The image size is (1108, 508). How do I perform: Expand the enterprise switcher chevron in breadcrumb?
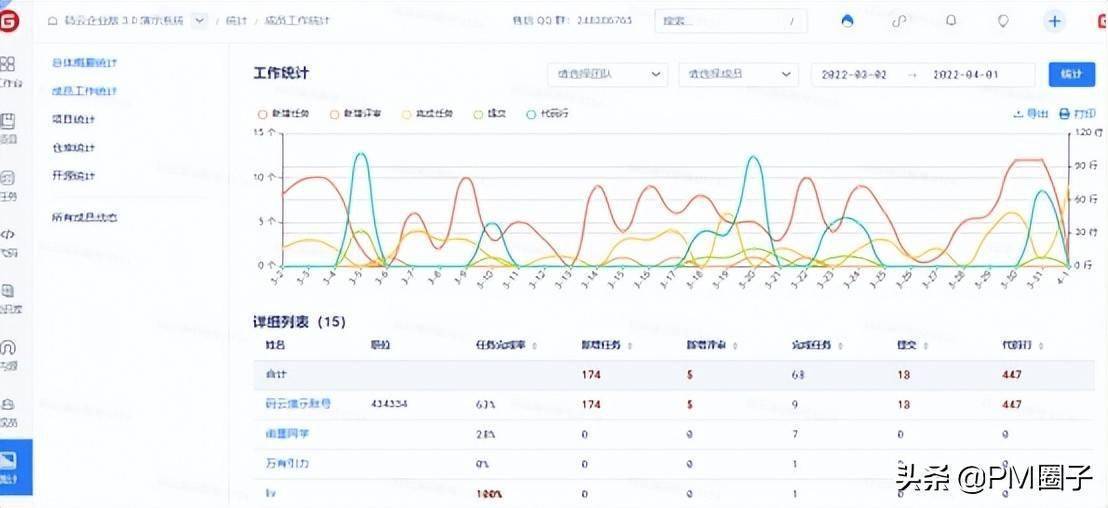click(x=200, y=20)
